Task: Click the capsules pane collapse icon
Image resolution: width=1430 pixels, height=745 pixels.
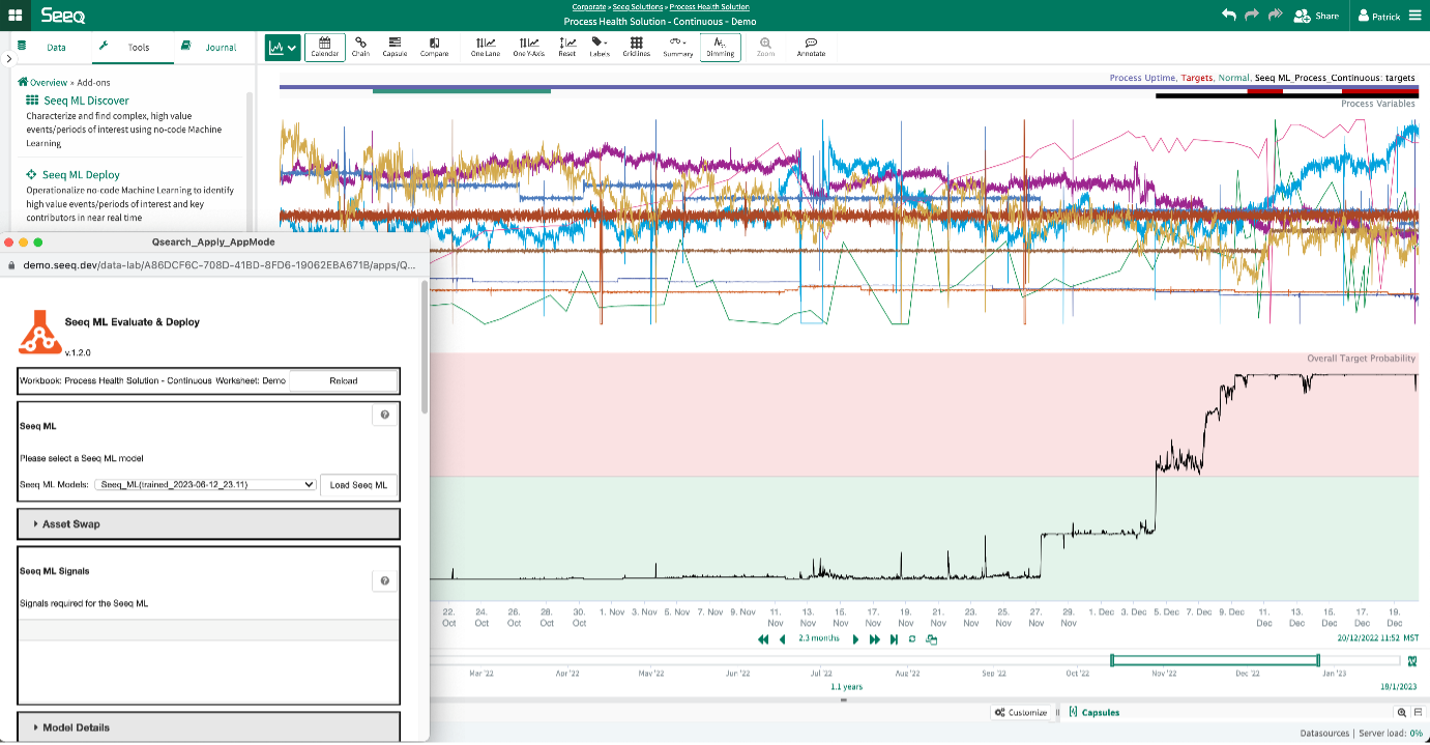Action: (x=1418, y=712)
